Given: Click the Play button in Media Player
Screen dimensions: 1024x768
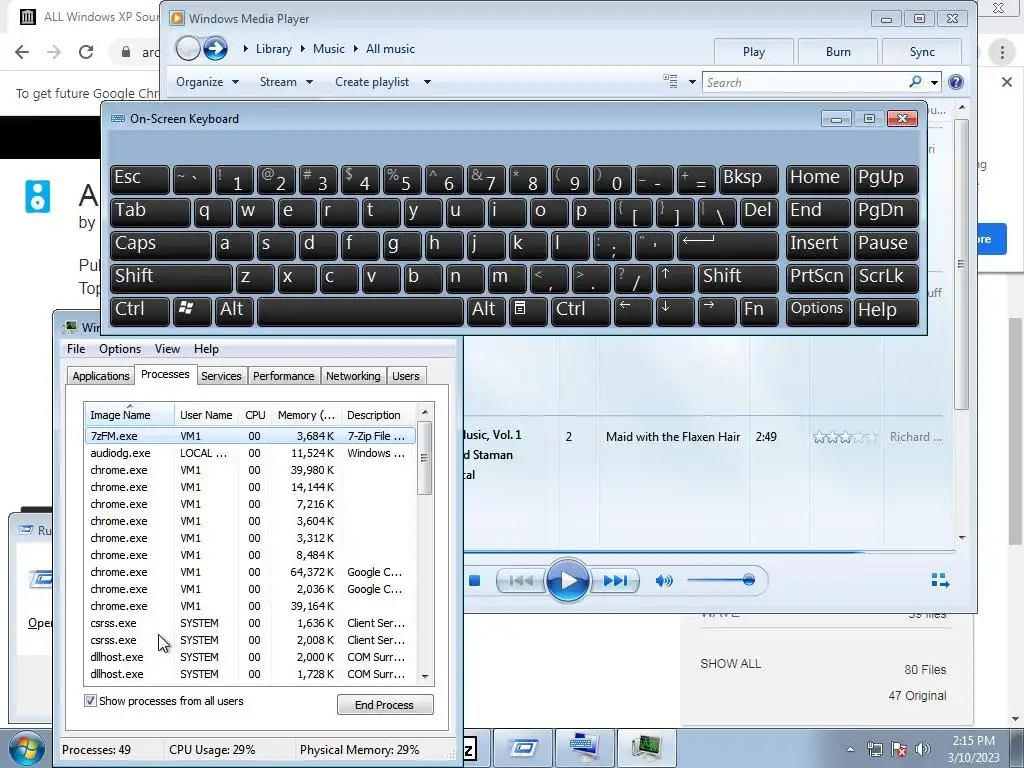Looking at the screenshot, I should pyautogui.click(x=568, y=580).
